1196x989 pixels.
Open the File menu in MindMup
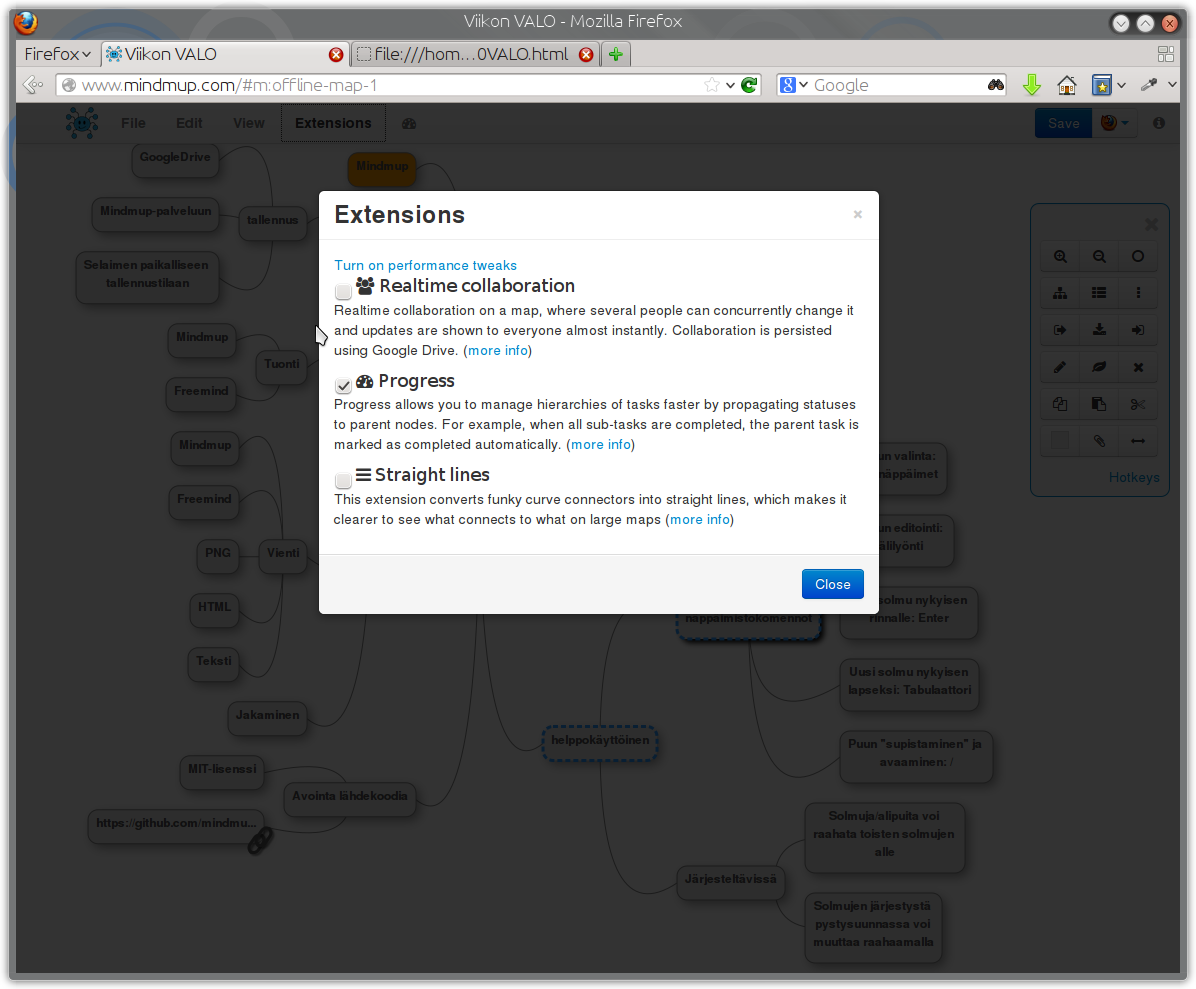coord(133,123)
